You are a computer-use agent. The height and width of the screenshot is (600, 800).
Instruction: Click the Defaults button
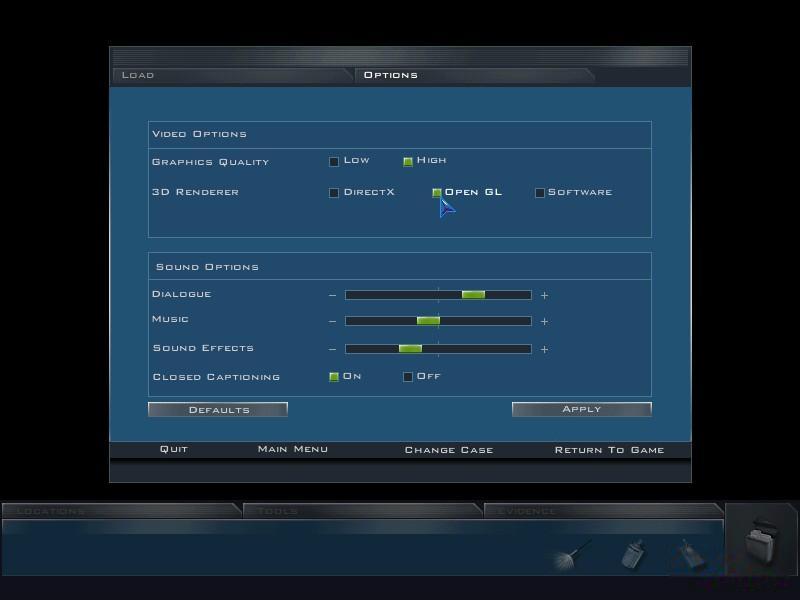(x=218, y=410)
